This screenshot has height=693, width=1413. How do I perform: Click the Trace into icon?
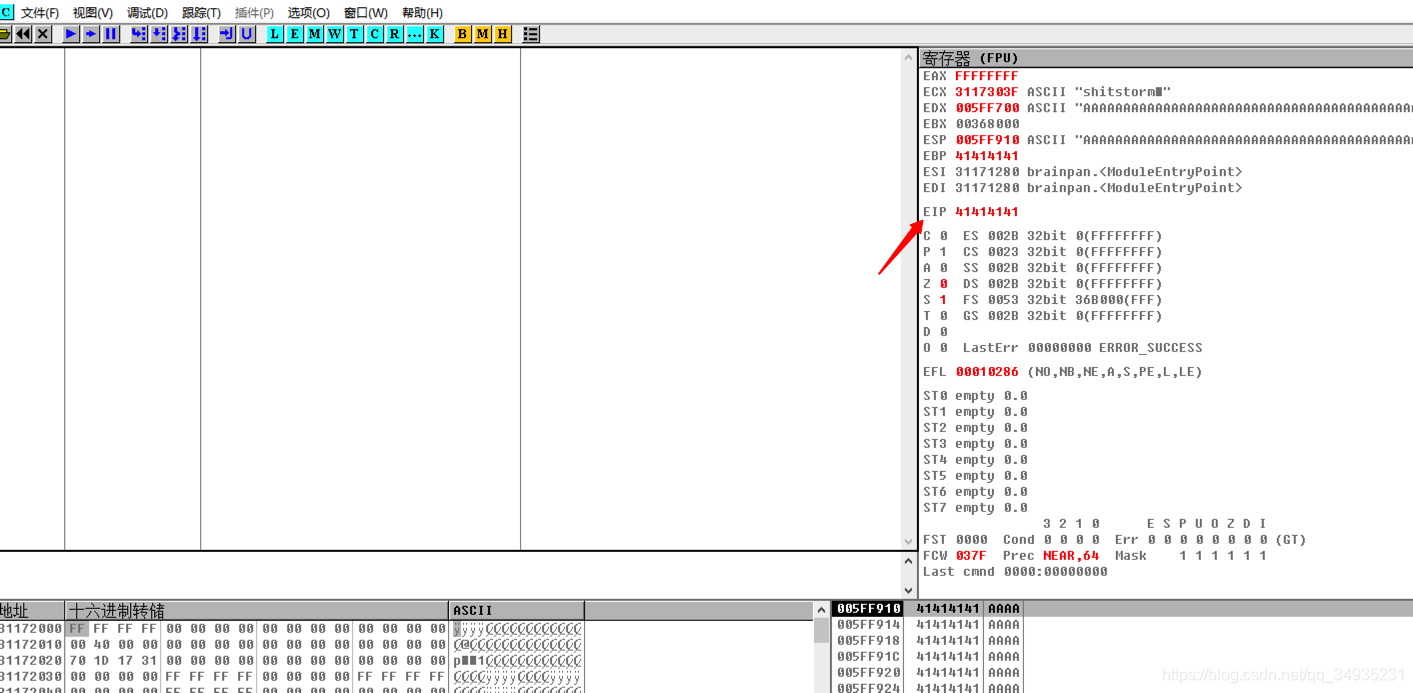(x=179, y=34)
